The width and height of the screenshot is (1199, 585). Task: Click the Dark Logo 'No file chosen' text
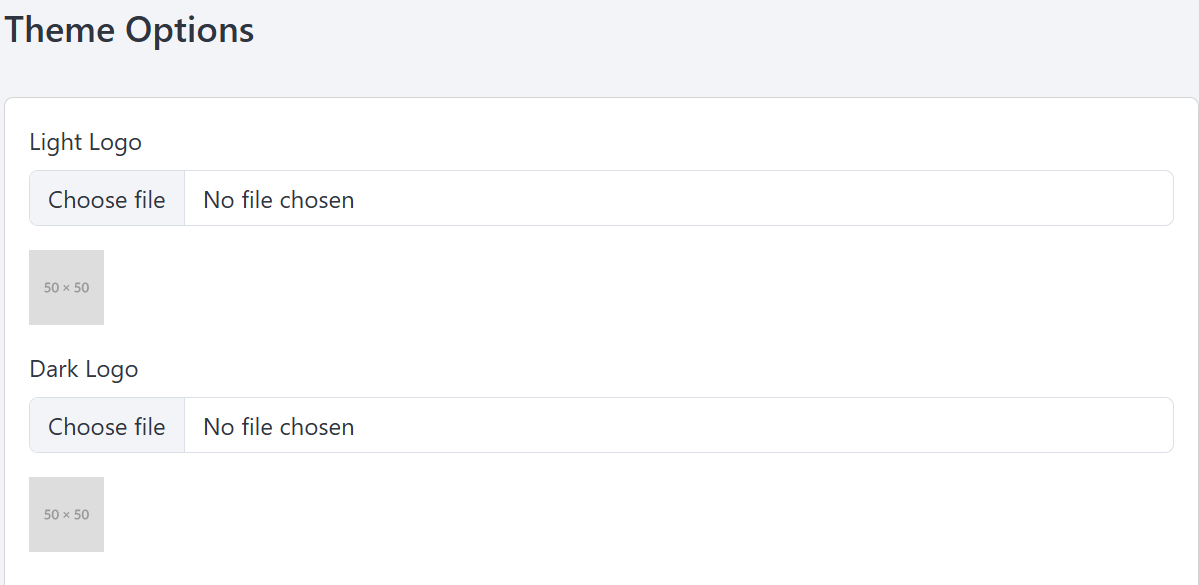[x=278, y=427]
